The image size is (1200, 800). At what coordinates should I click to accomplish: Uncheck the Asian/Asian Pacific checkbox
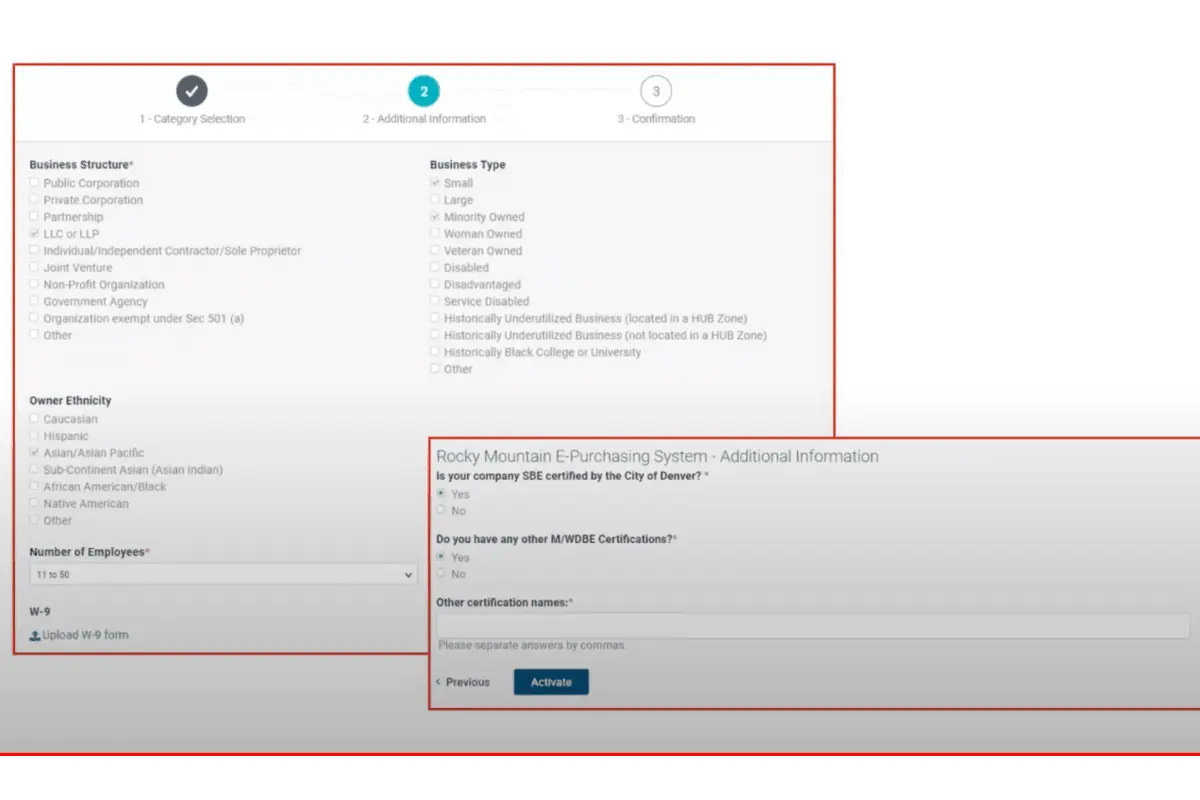35,453
